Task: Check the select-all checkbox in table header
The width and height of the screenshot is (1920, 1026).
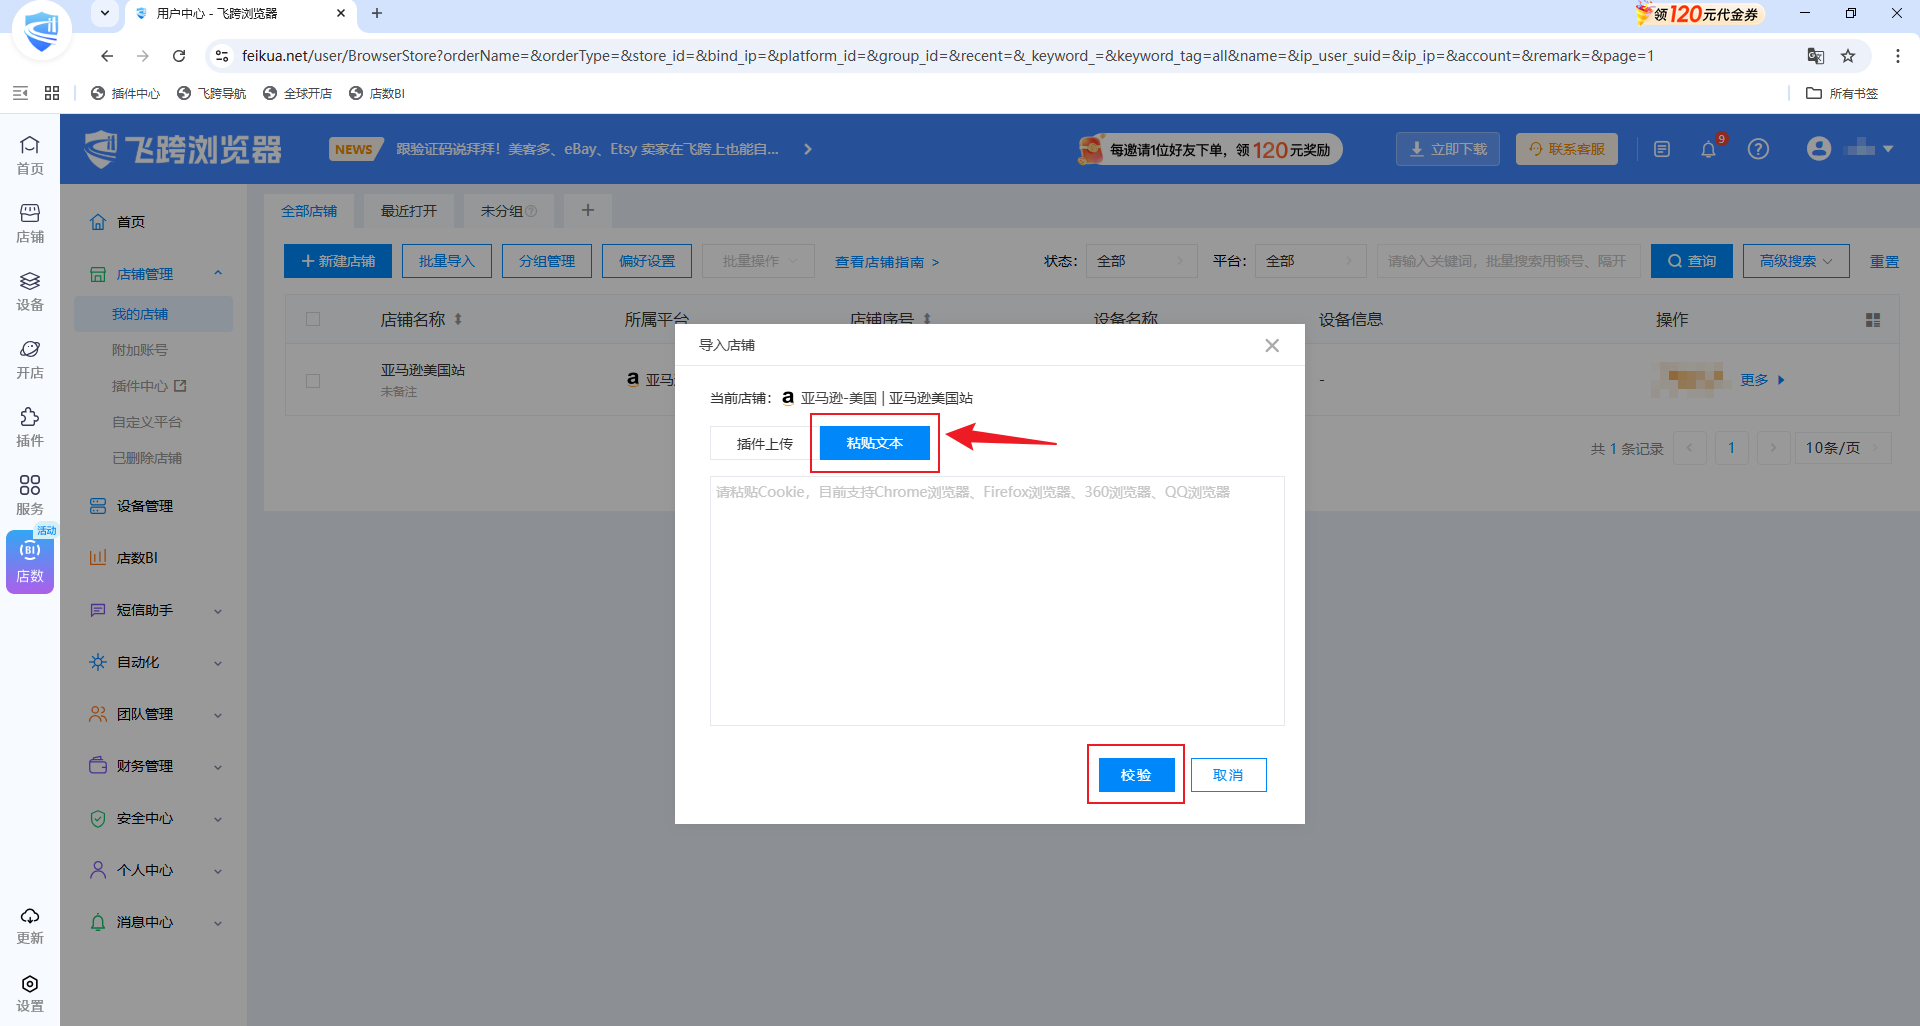Action: (313, 319)
